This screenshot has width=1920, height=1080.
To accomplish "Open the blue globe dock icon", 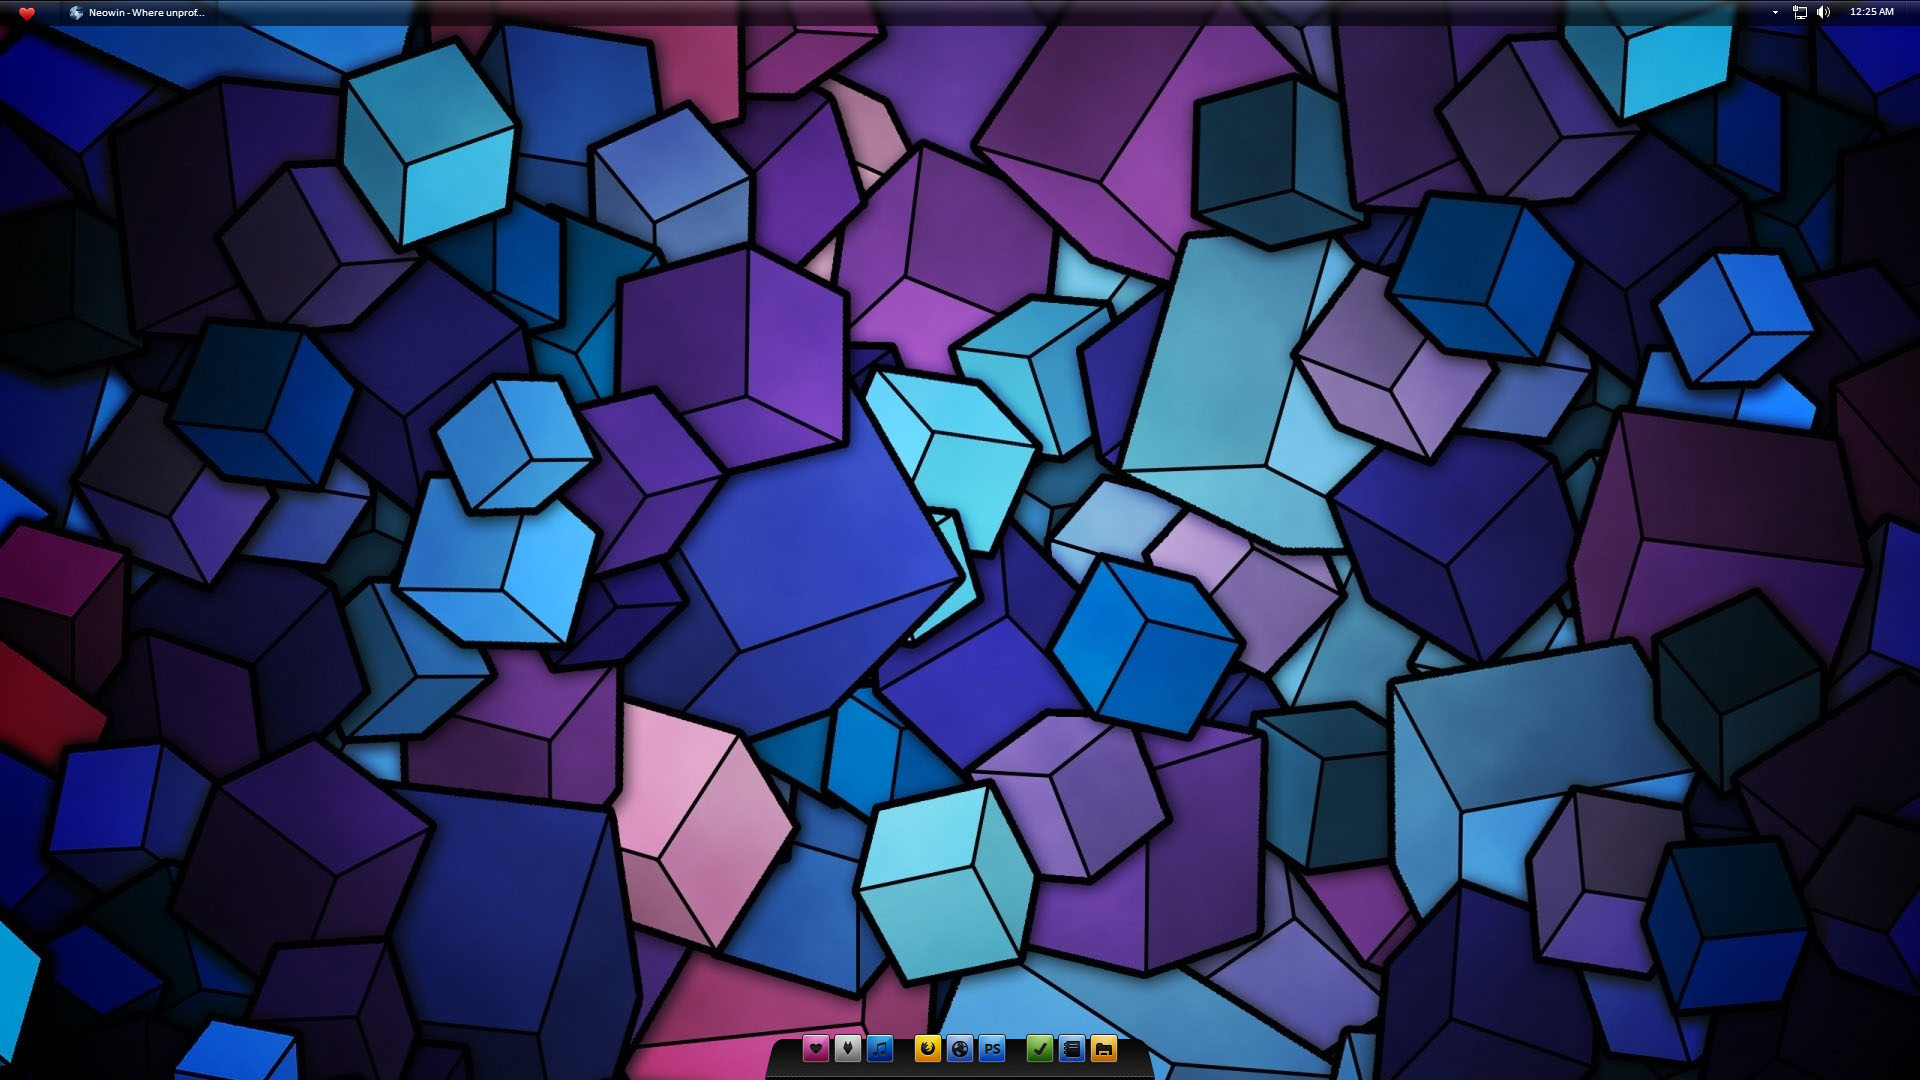I will pyautogui.click(x=960, y=1049).
